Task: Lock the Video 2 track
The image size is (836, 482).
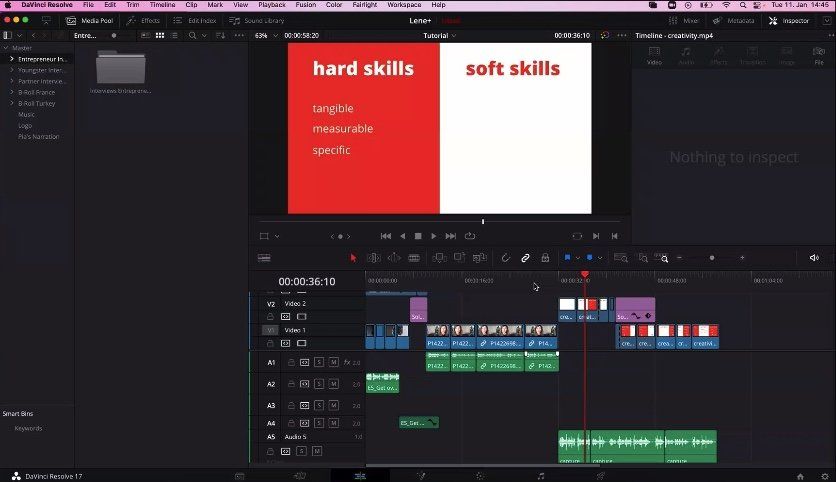Action: click(x=270, y=316)
